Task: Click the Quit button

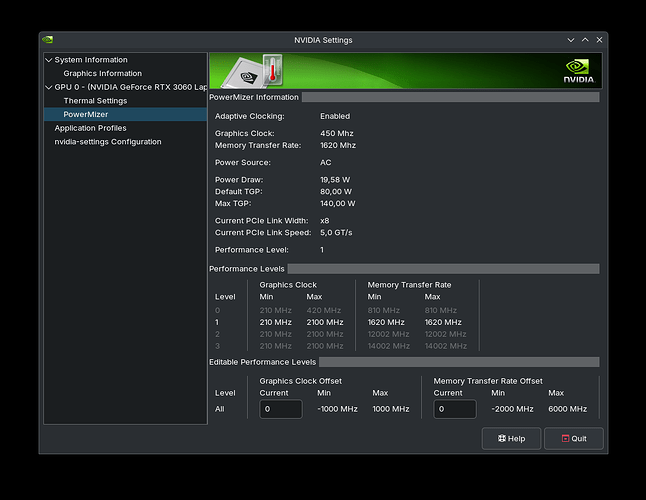Action: (x=574, y=439)
